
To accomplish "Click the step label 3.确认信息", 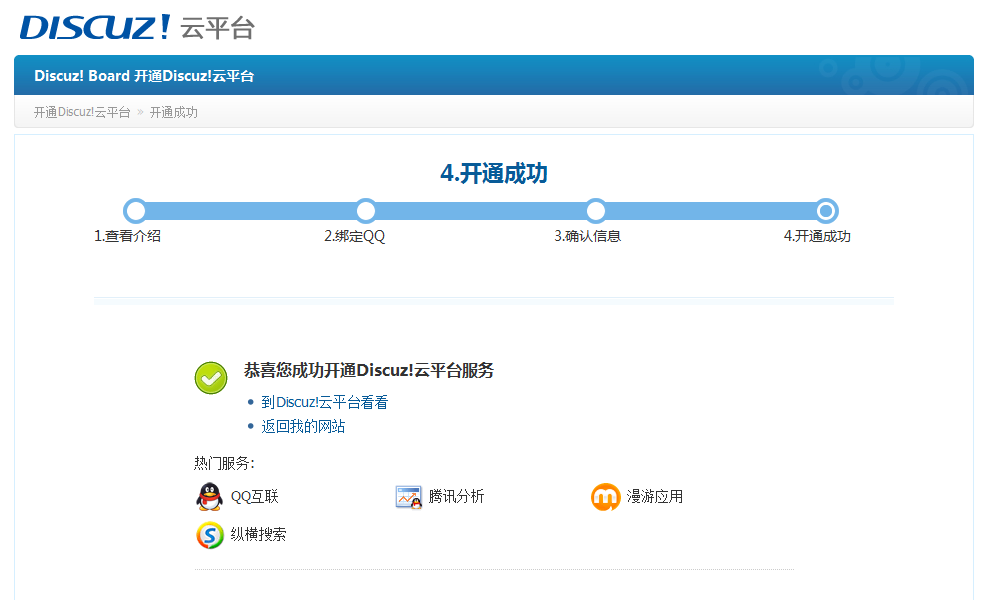I will coord(587,236).
